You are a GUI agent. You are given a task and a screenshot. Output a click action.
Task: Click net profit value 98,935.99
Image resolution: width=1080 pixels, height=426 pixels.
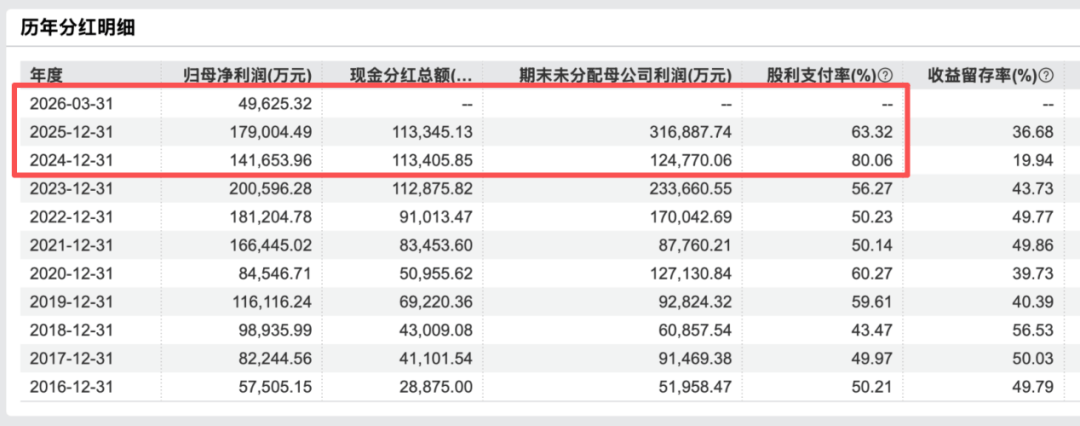(276, 330)
